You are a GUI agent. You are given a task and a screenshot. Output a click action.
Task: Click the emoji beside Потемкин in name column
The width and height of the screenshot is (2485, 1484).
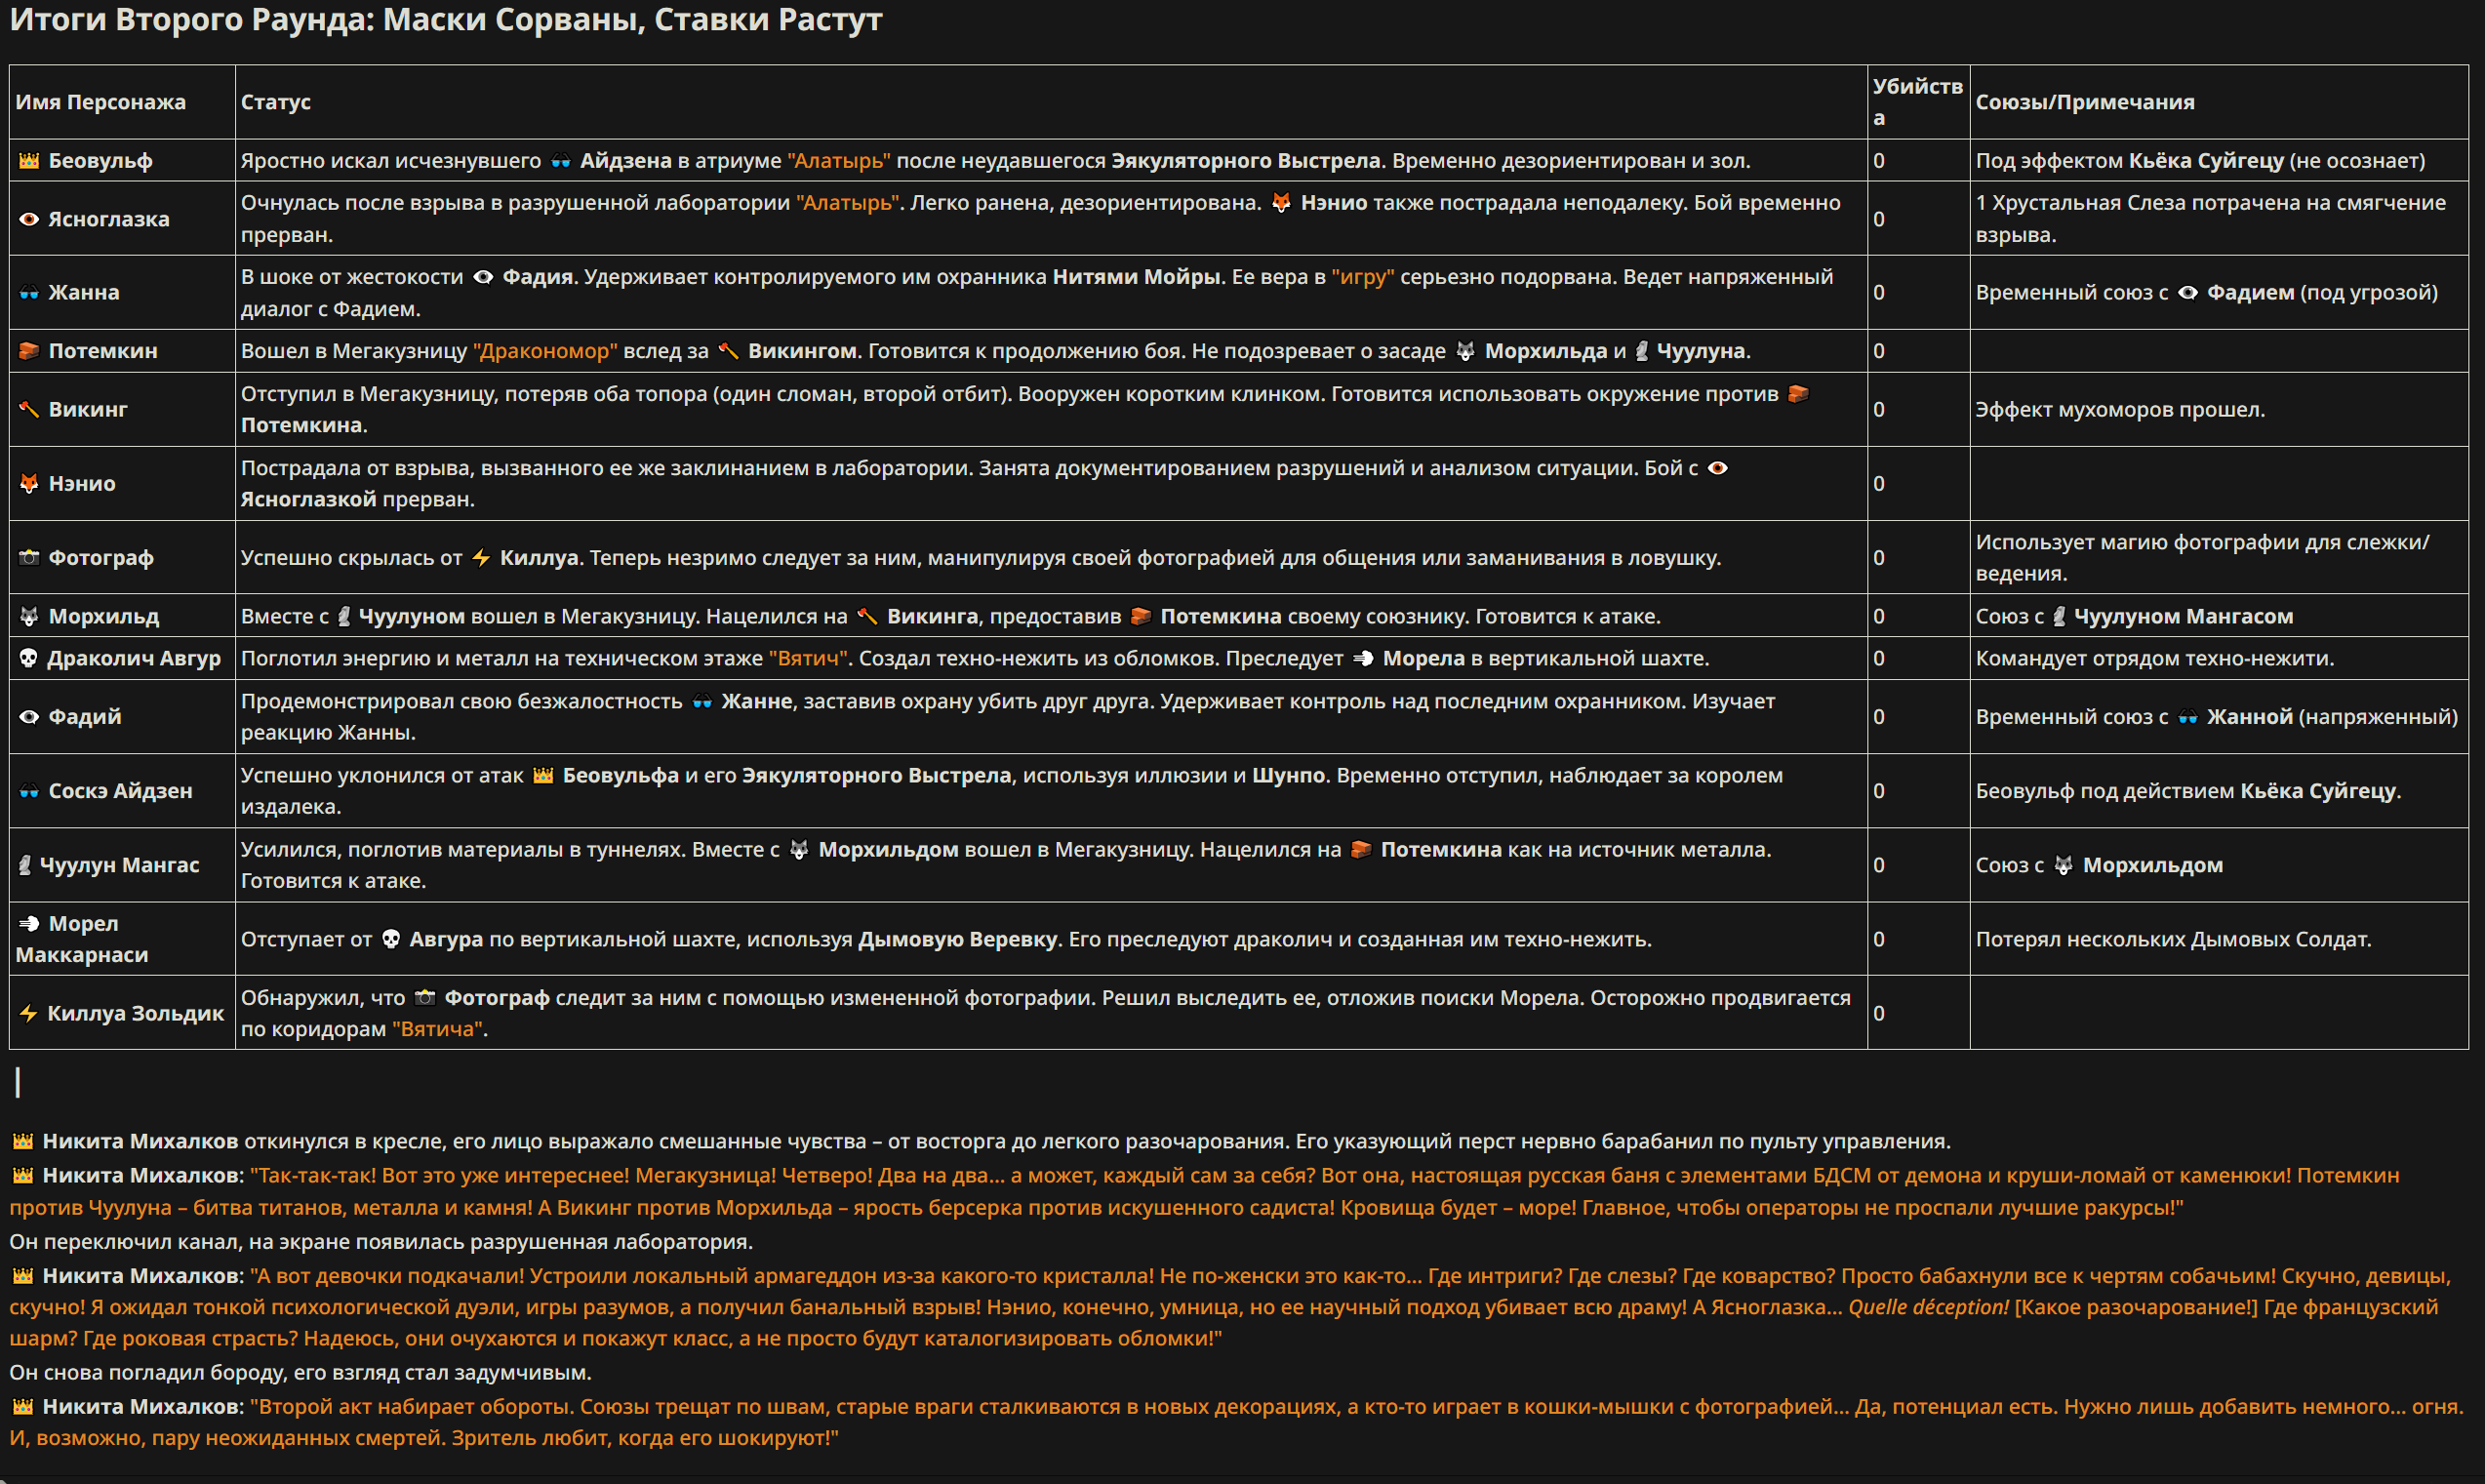[29, 351]
